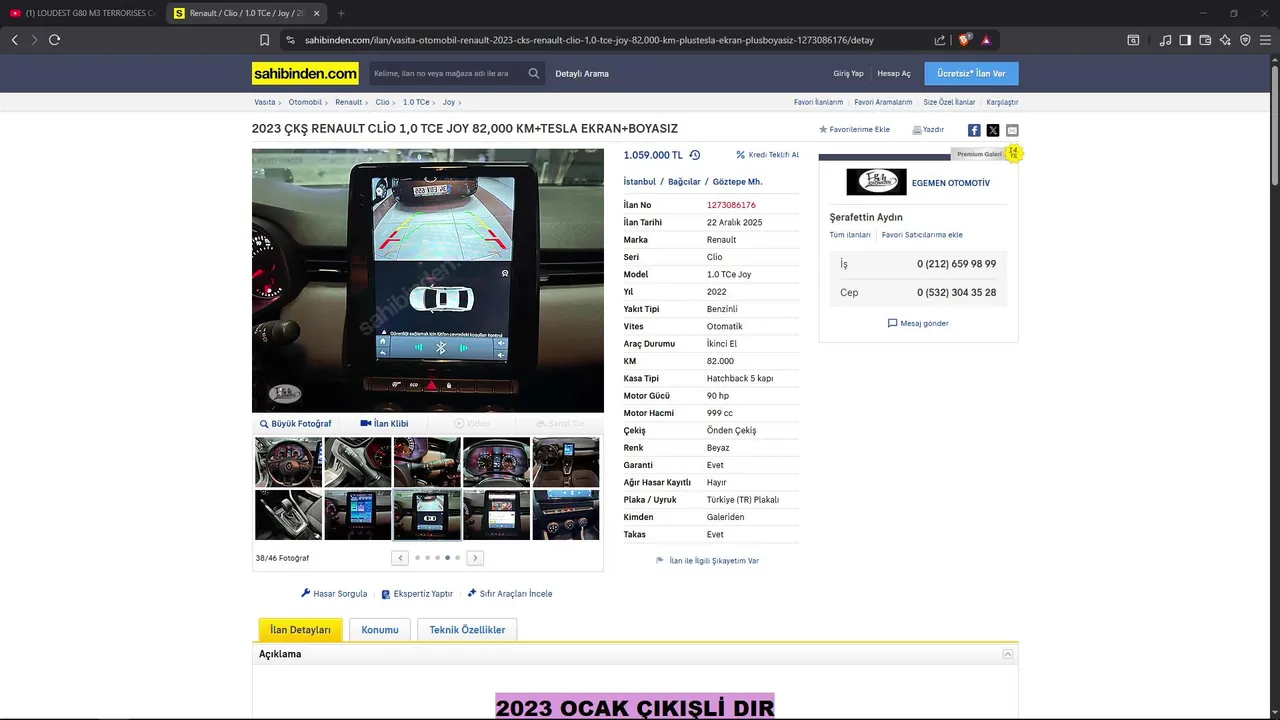Open the browser hamburger menu
This screenshot has height=720, width=1280.
(x=1265, y=40)
